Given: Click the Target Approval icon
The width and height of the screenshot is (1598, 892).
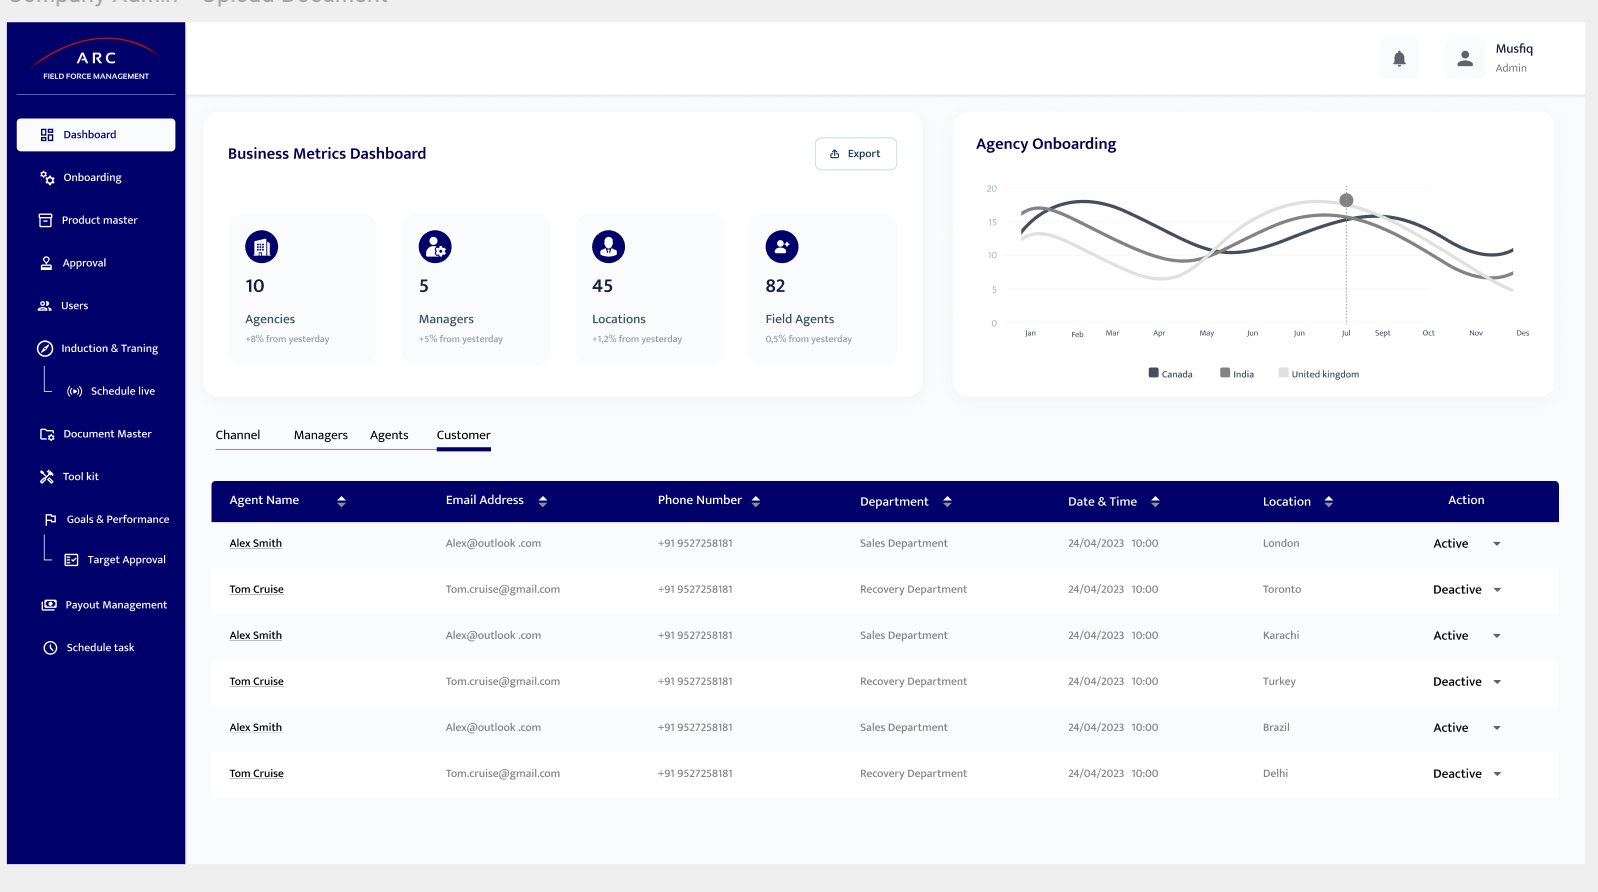Looking at the screenshot, I should pos(71,560).
